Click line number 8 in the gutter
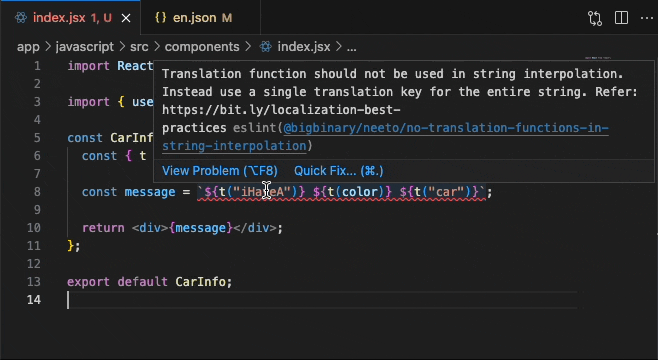 click(37, 192)
